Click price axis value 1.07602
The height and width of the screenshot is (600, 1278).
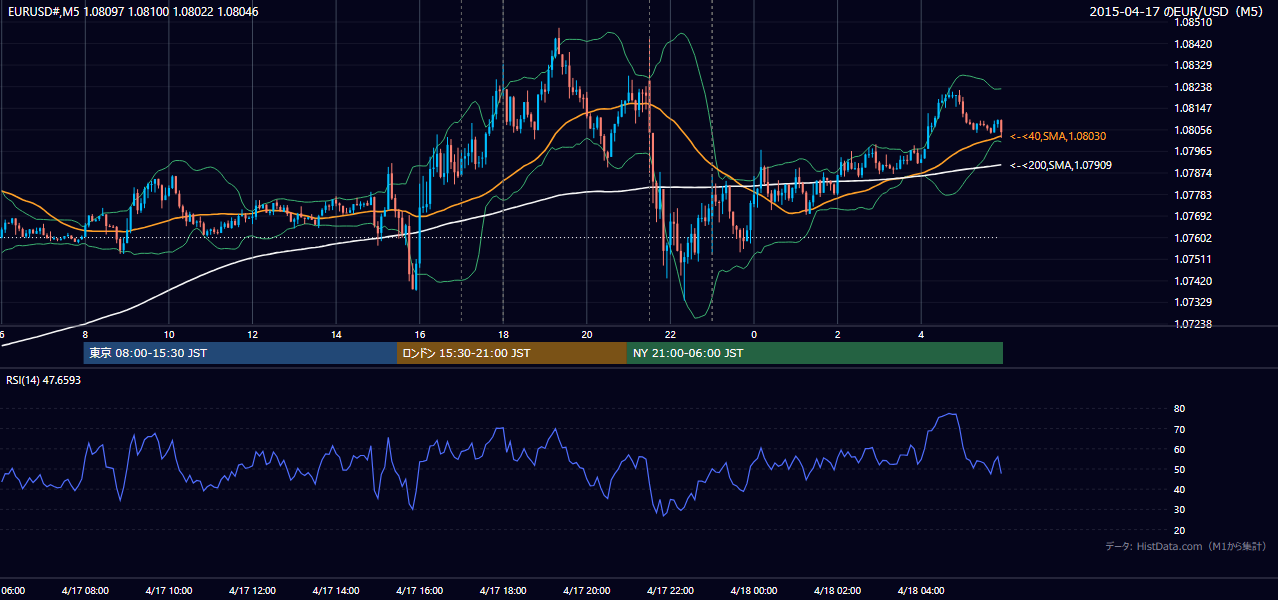[x=1193, y=238]
